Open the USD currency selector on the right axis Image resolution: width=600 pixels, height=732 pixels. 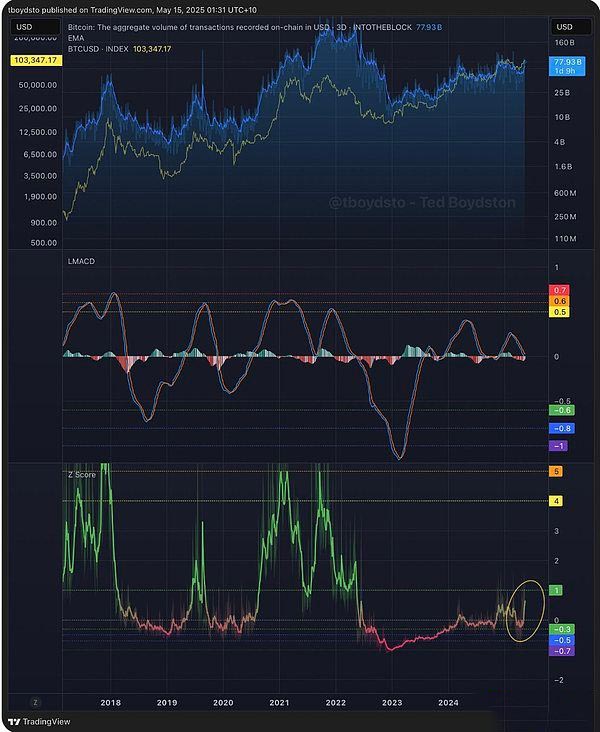tap(564, 26)
